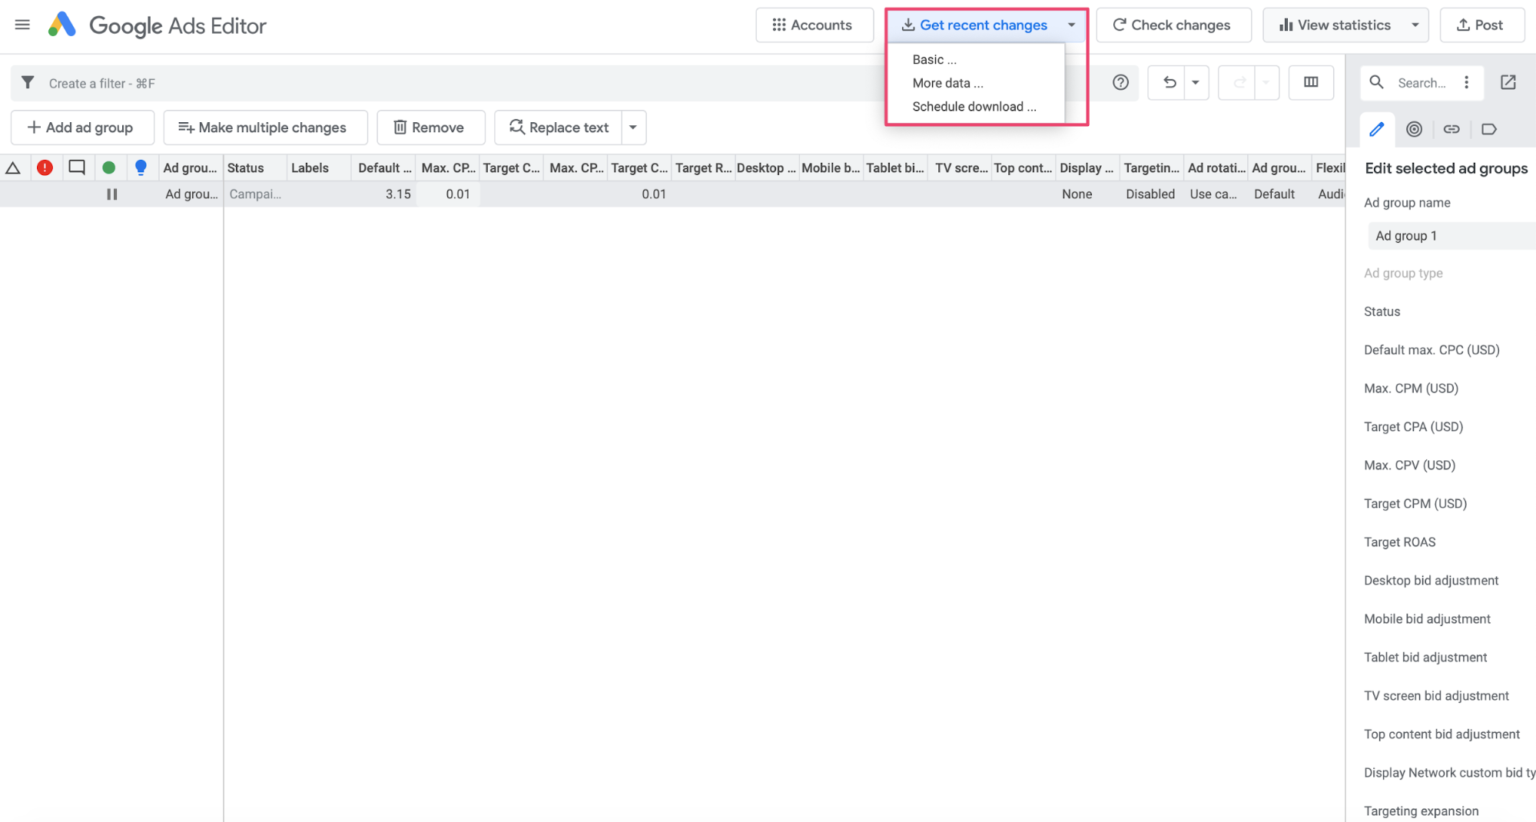Viewport: 1536px width, 822px height.
Task: Click the link icon in right panel
Action: (1451, 129)
